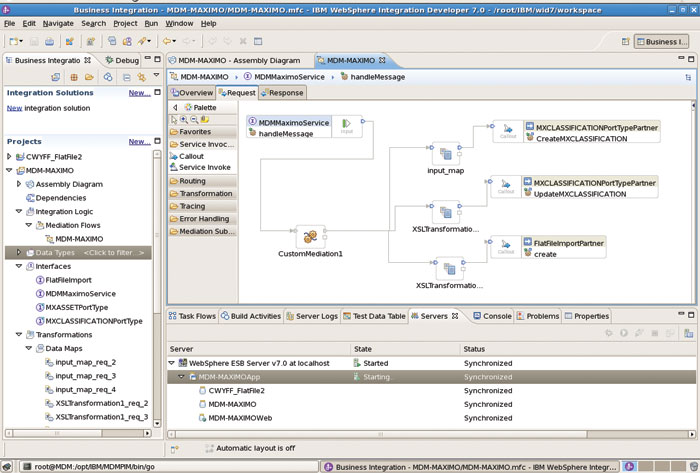This screenshot has width=700, height=473.
Task: Click the Open Perspective icon
Action: tap(625, 41)
